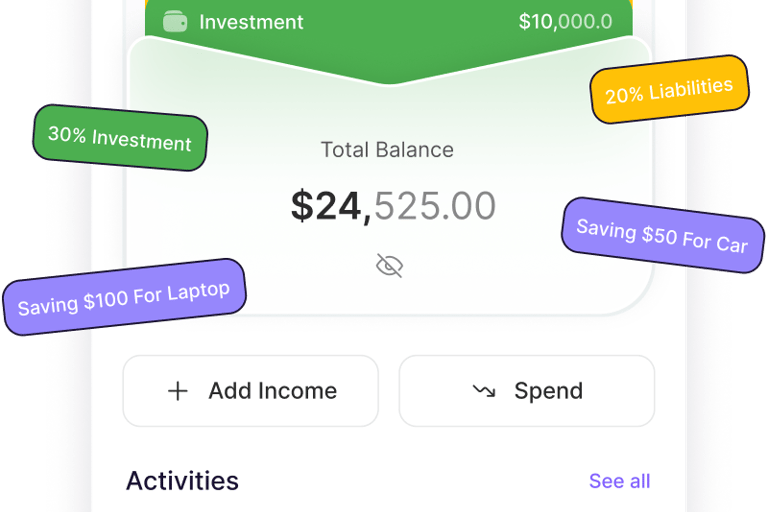Click the word Laptop in the savings tag
The image size is (768, 512).
point(198,292)
